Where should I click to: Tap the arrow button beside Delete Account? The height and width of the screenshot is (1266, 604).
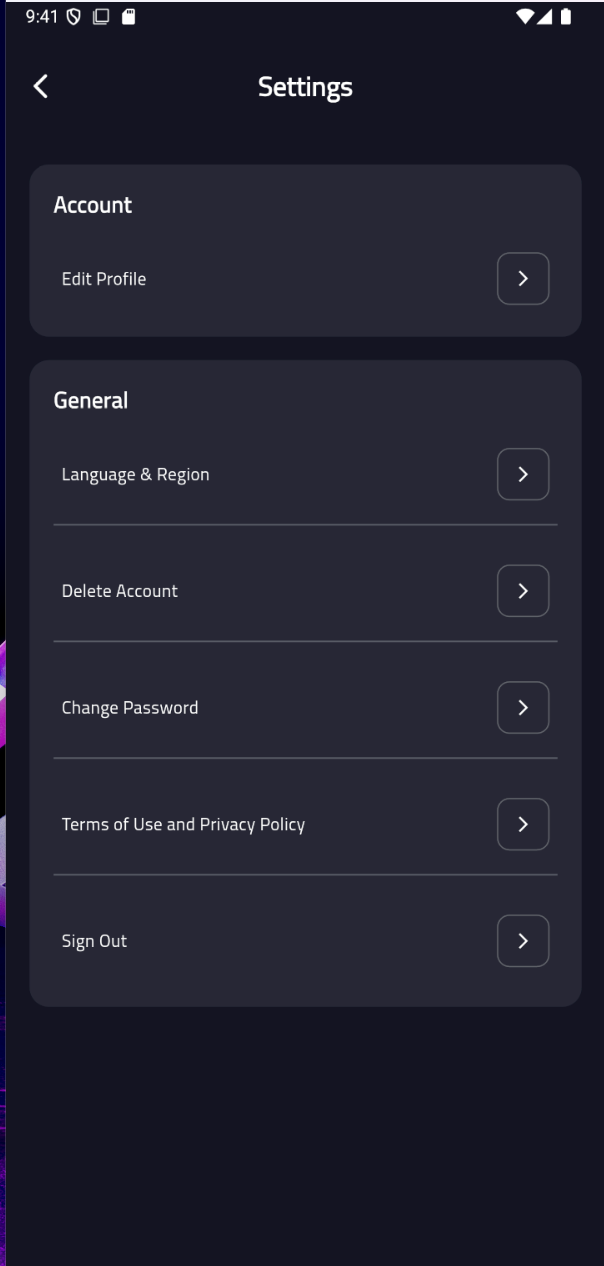523,591
